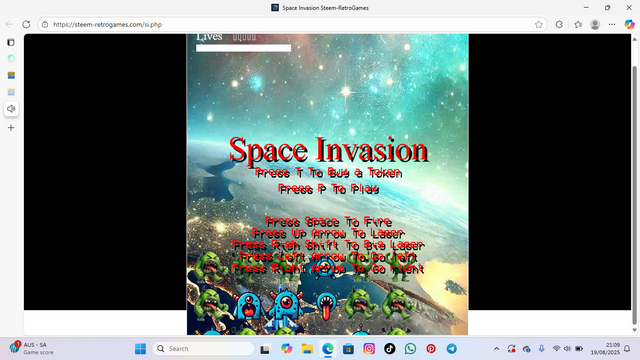
Task: Open the favorites list icon
Action: [x=578, y=24]
